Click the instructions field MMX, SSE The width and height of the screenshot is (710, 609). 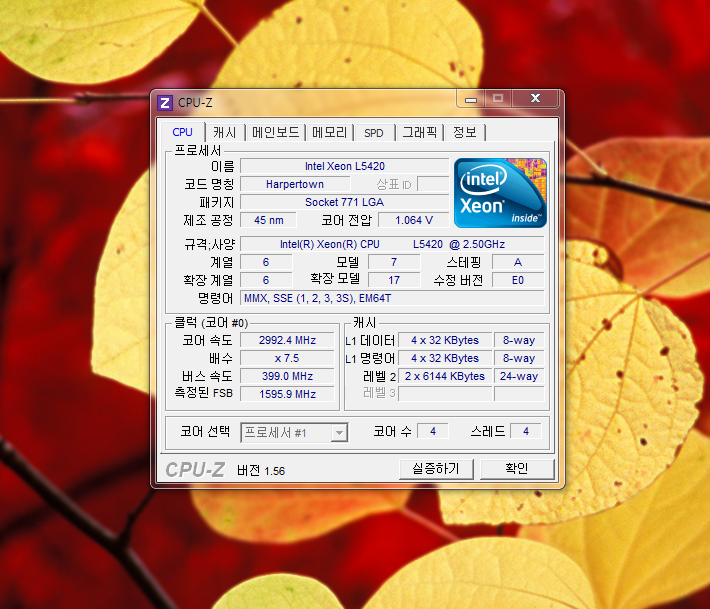coord(392,298)
